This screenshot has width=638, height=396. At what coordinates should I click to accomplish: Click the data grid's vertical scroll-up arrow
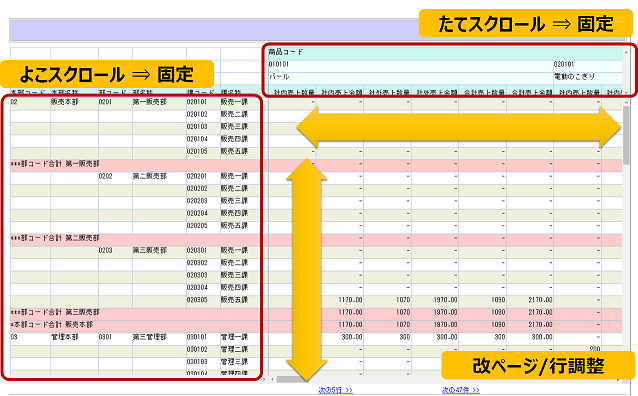(625, 103)
